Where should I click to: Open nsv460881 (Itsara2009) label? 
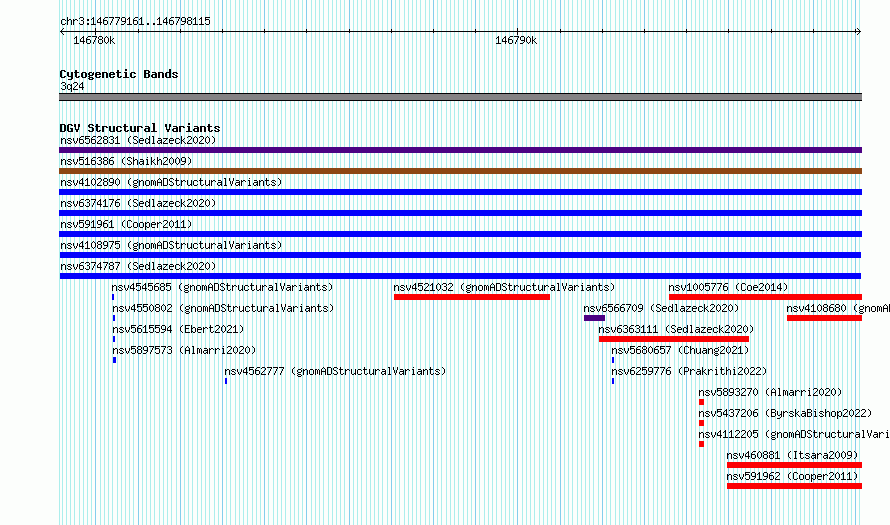[x=792, y=455]
